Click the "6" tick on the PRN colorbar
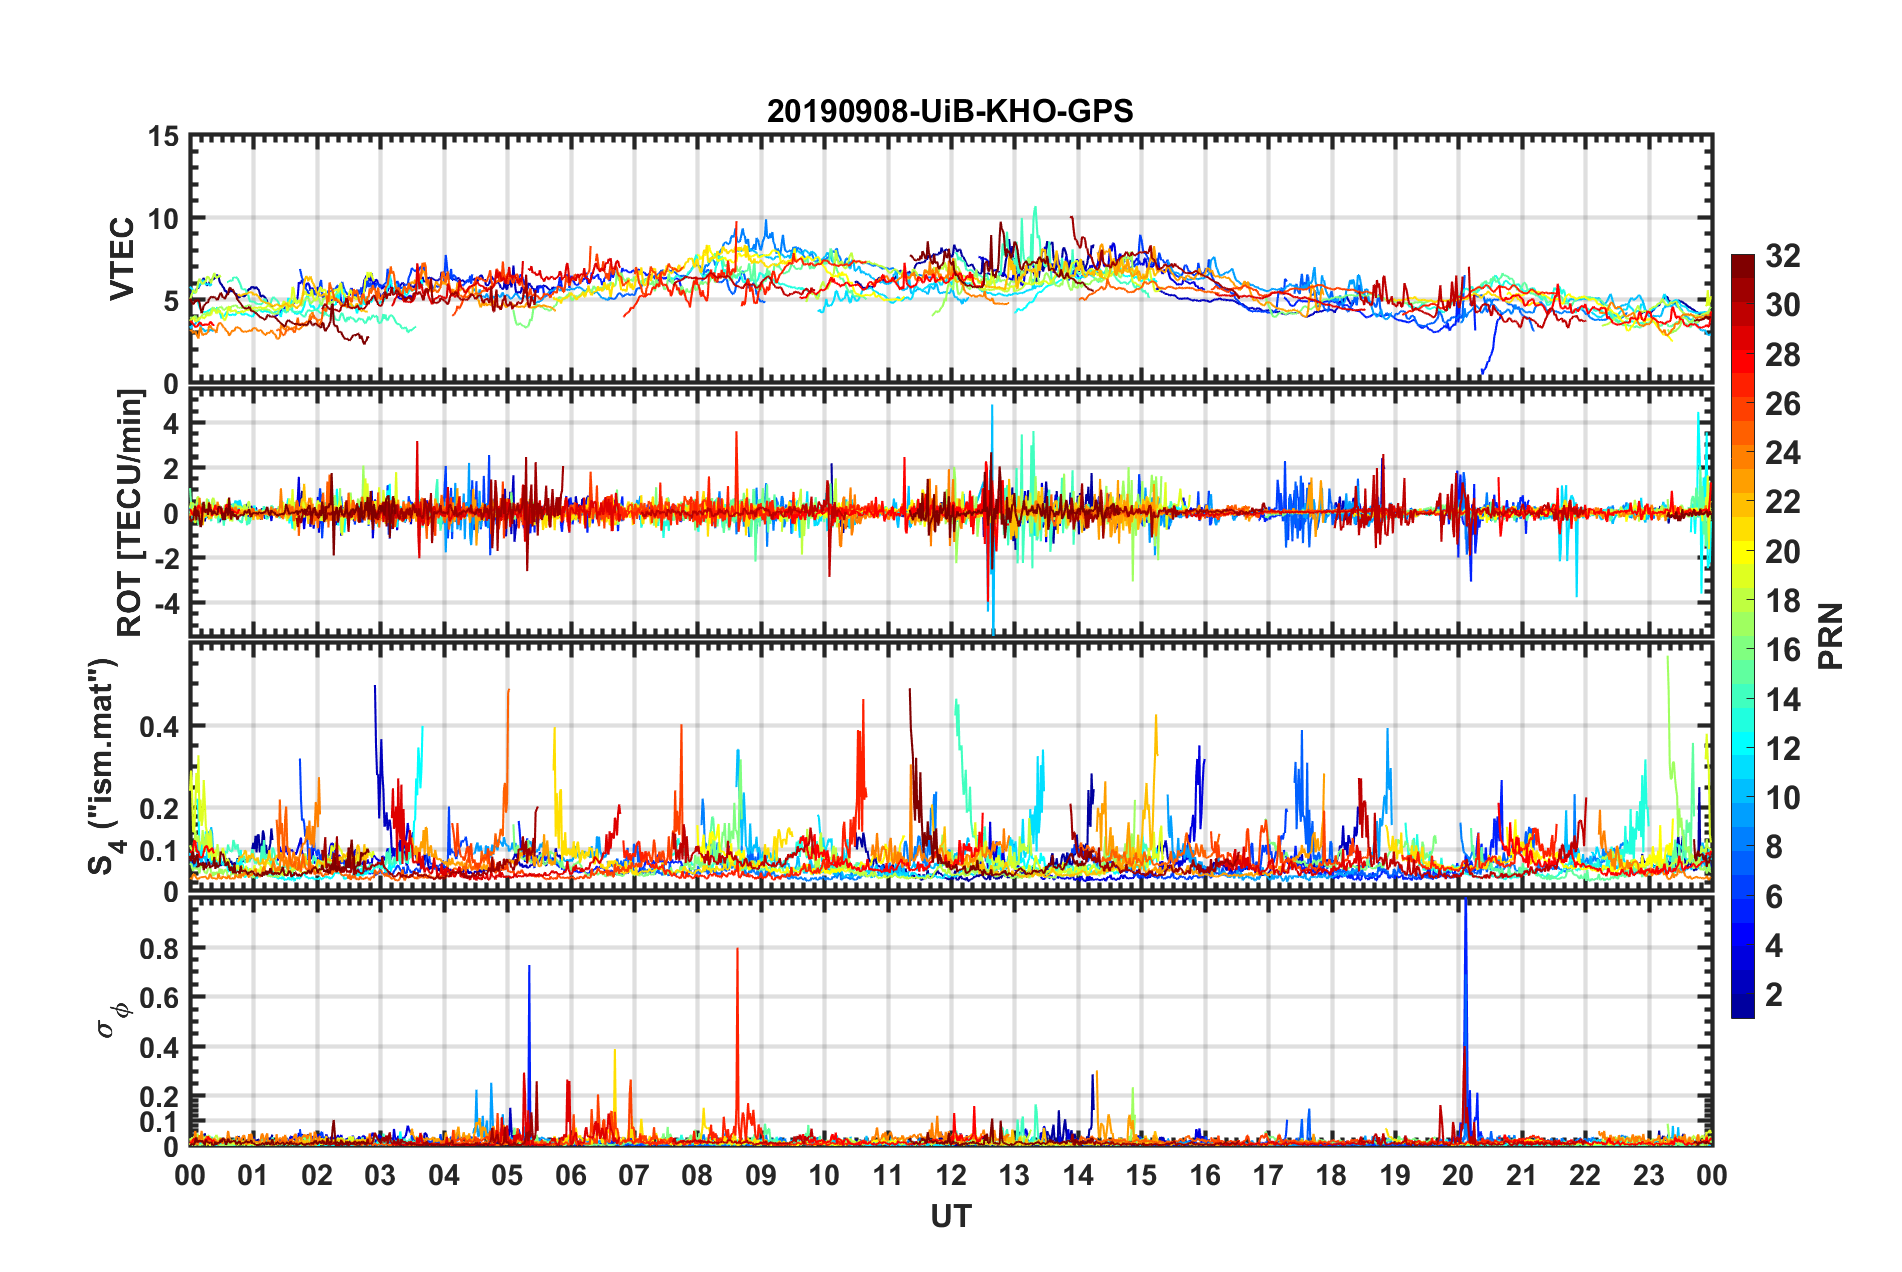This screenshot has width=1902, height=1272. [x=1774, y=897]
